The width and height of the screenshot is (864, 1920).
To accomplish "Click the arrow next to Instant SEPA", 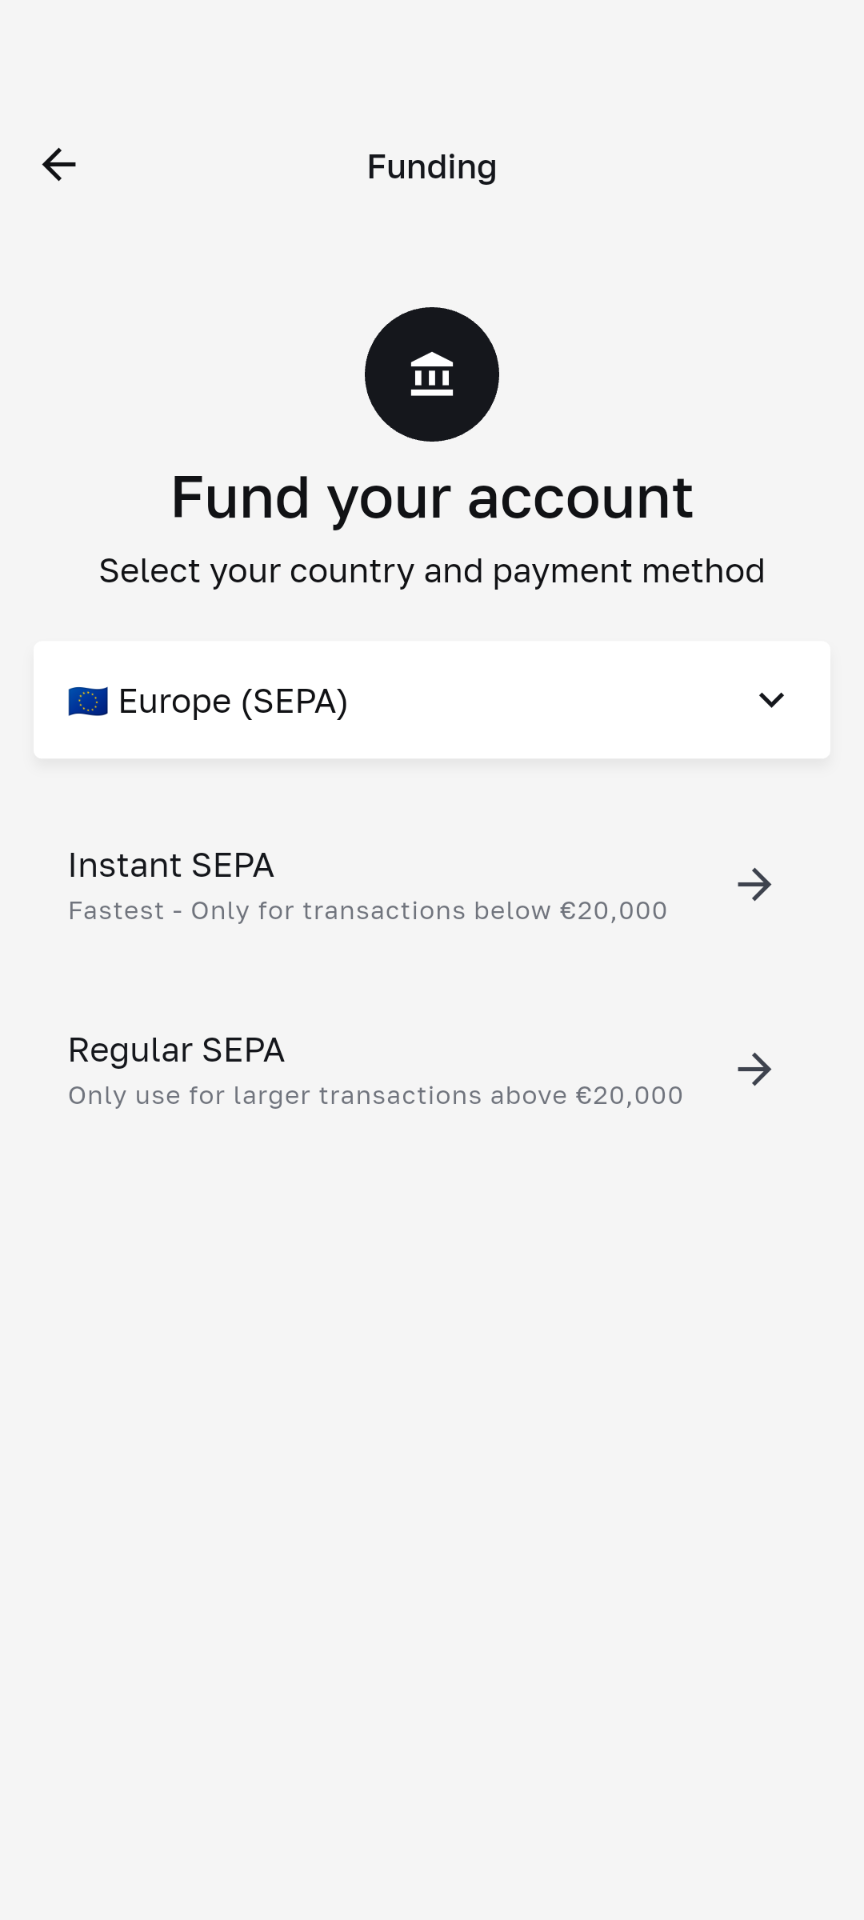I will tap(754, 884).
